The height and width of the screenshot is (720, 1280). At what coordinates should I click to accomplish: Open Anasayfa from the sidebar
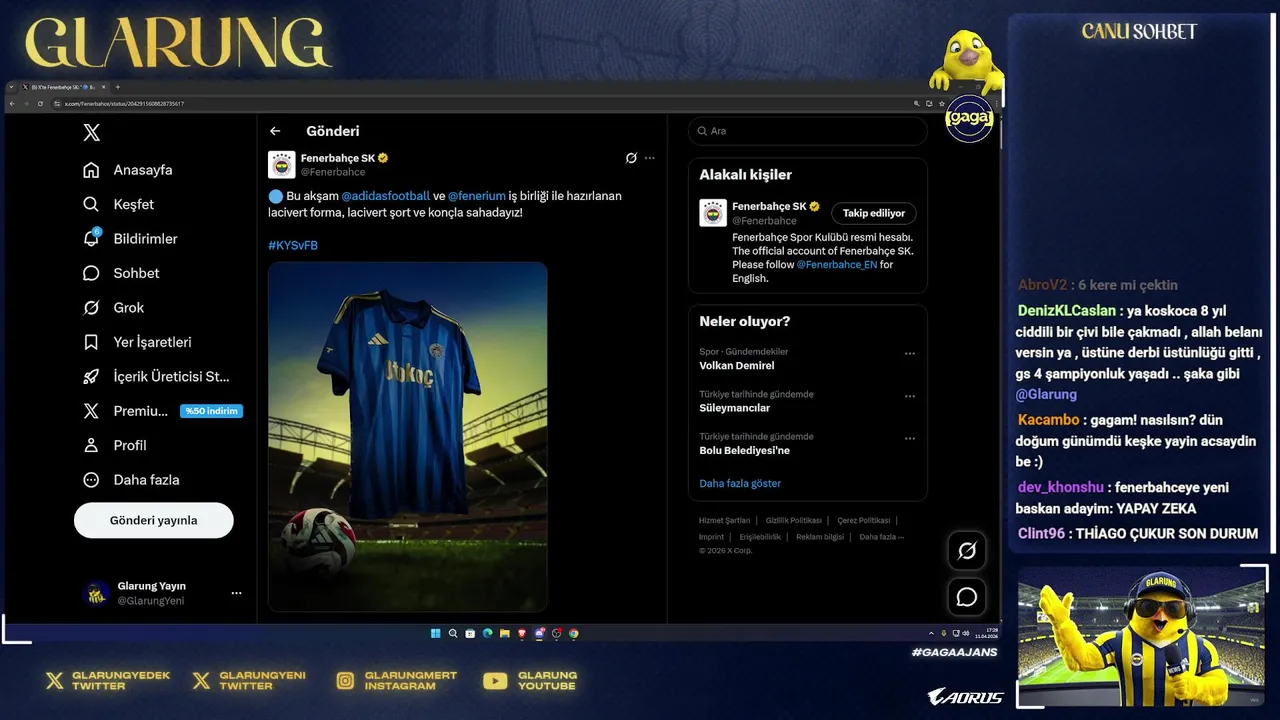127,170
